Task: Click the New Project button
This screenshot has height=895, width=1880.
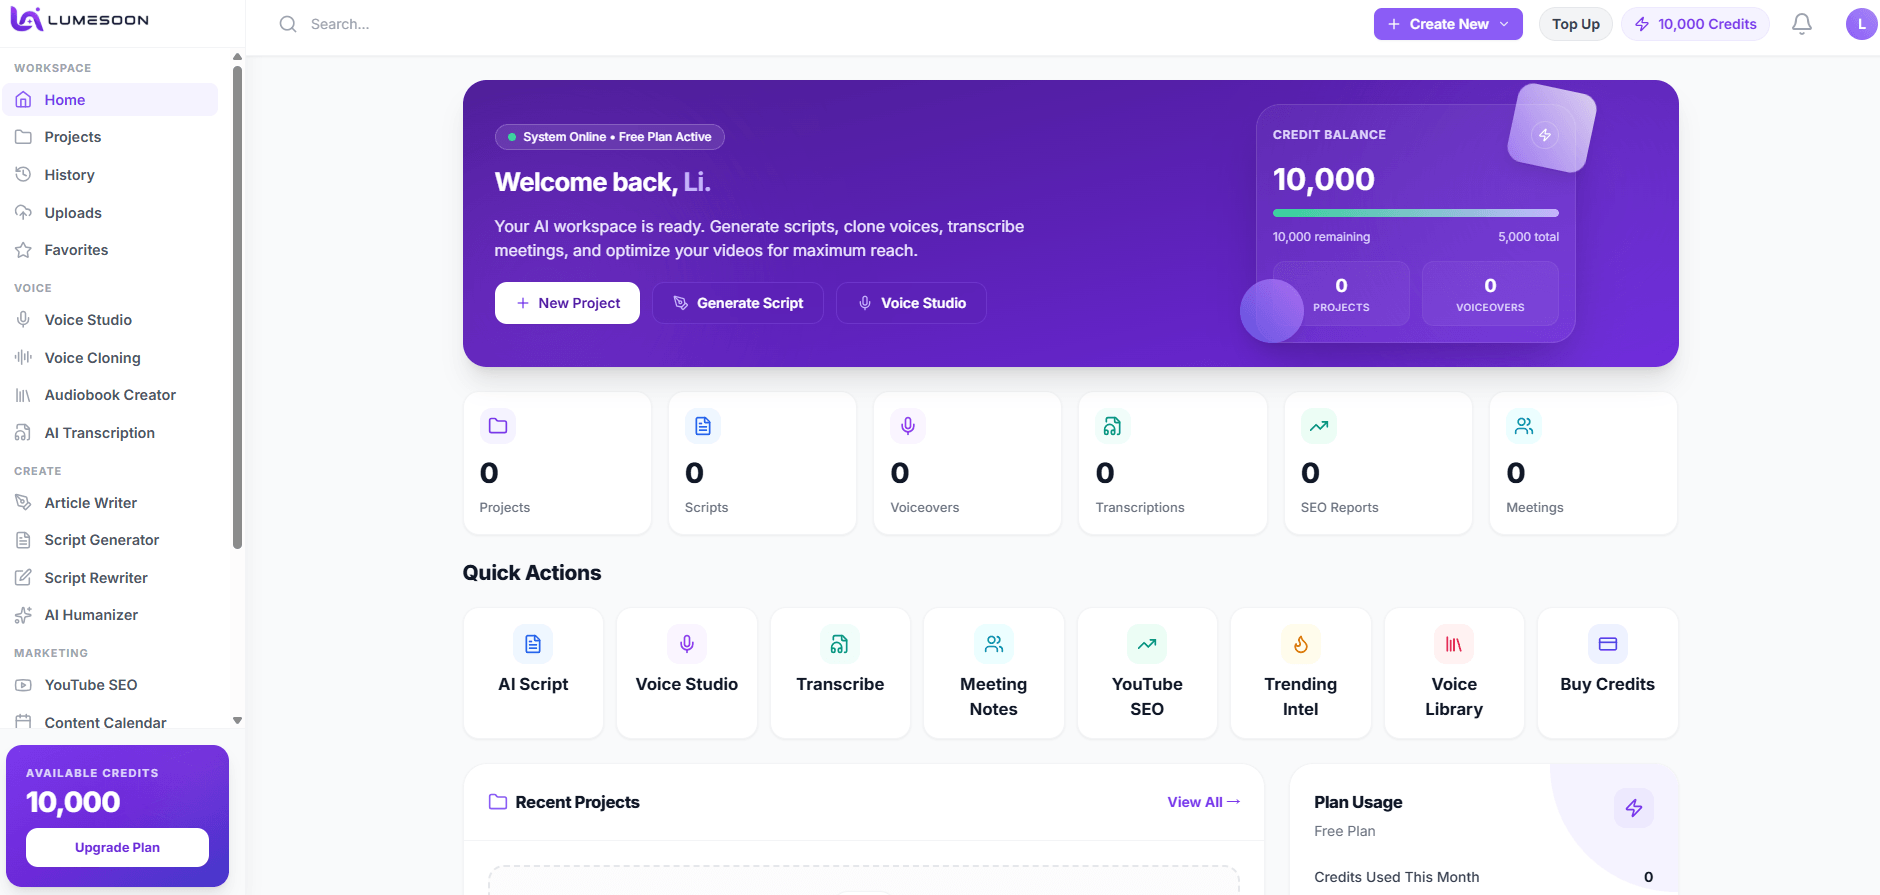Action: [x=567, y=303]
